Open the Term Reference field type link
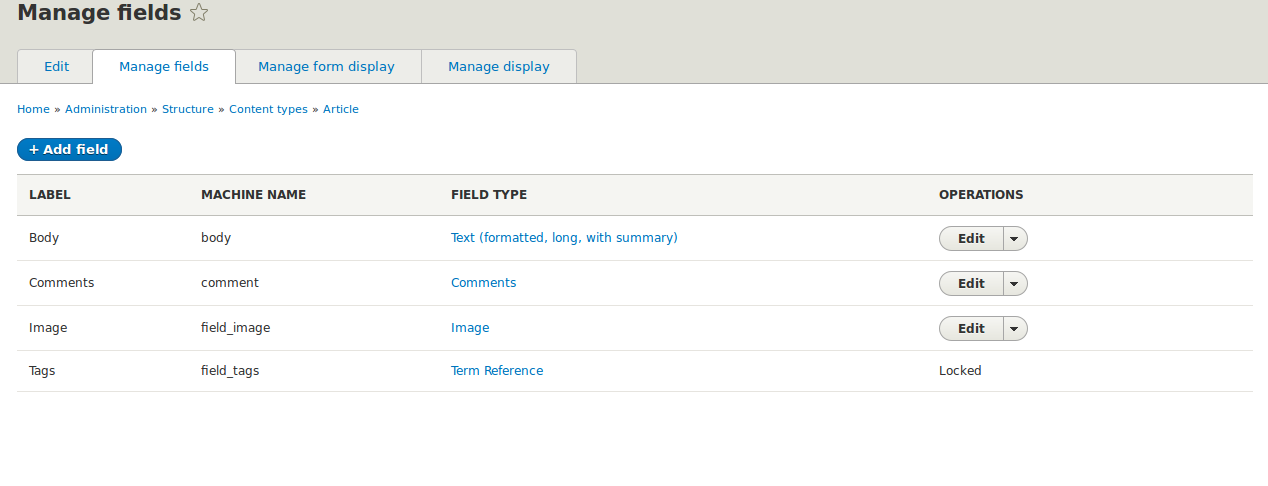Screen dimensions: 1268x486 (x=497, y=371)
